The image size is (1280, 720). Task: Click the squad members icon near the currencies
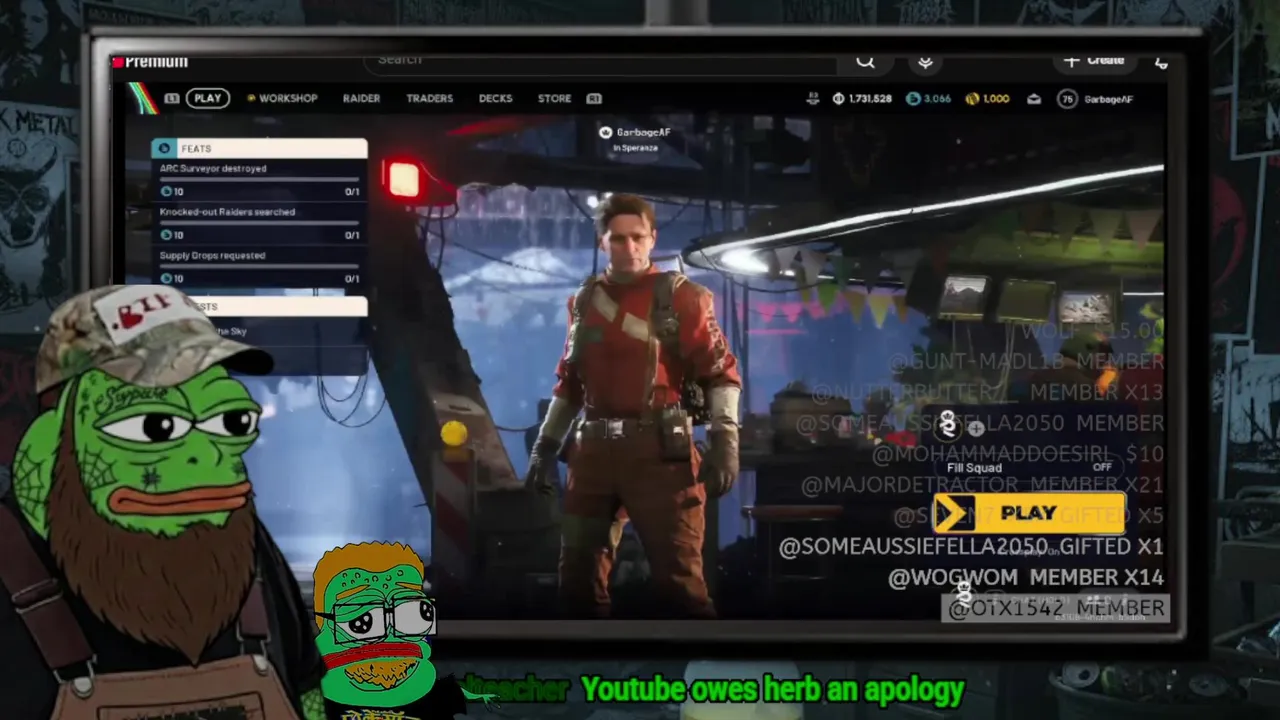(x=813, y=99)
